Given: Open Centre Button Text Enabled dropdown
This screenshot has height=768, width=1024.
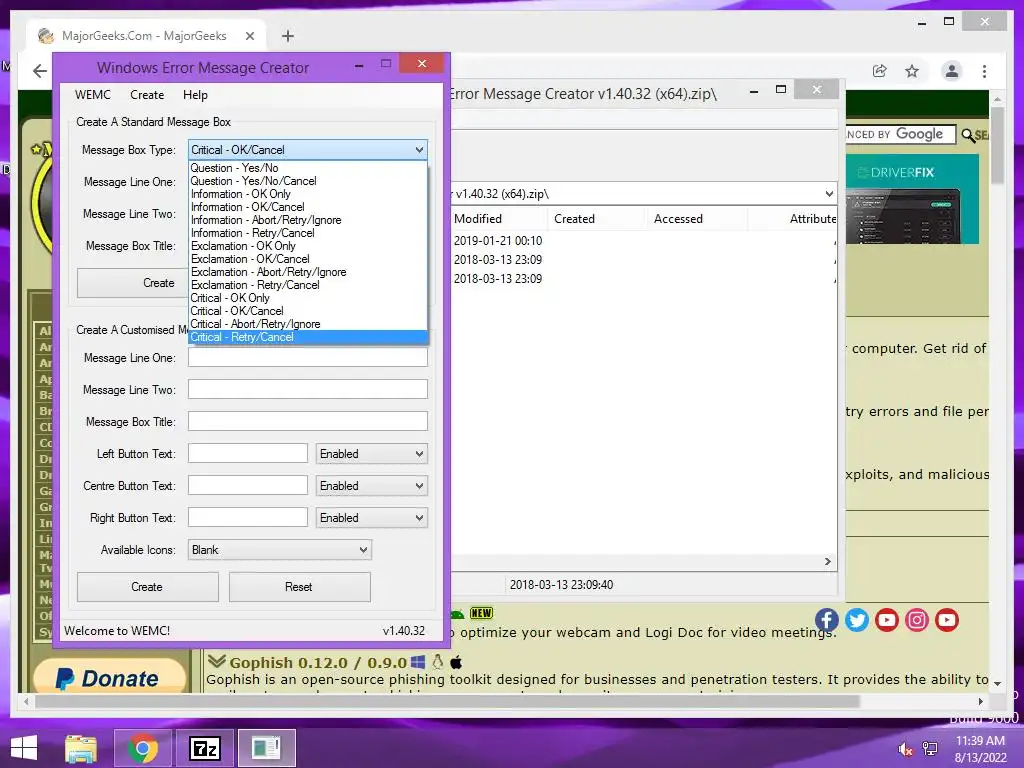Looking at the screenshot, I should click(372, 486).
